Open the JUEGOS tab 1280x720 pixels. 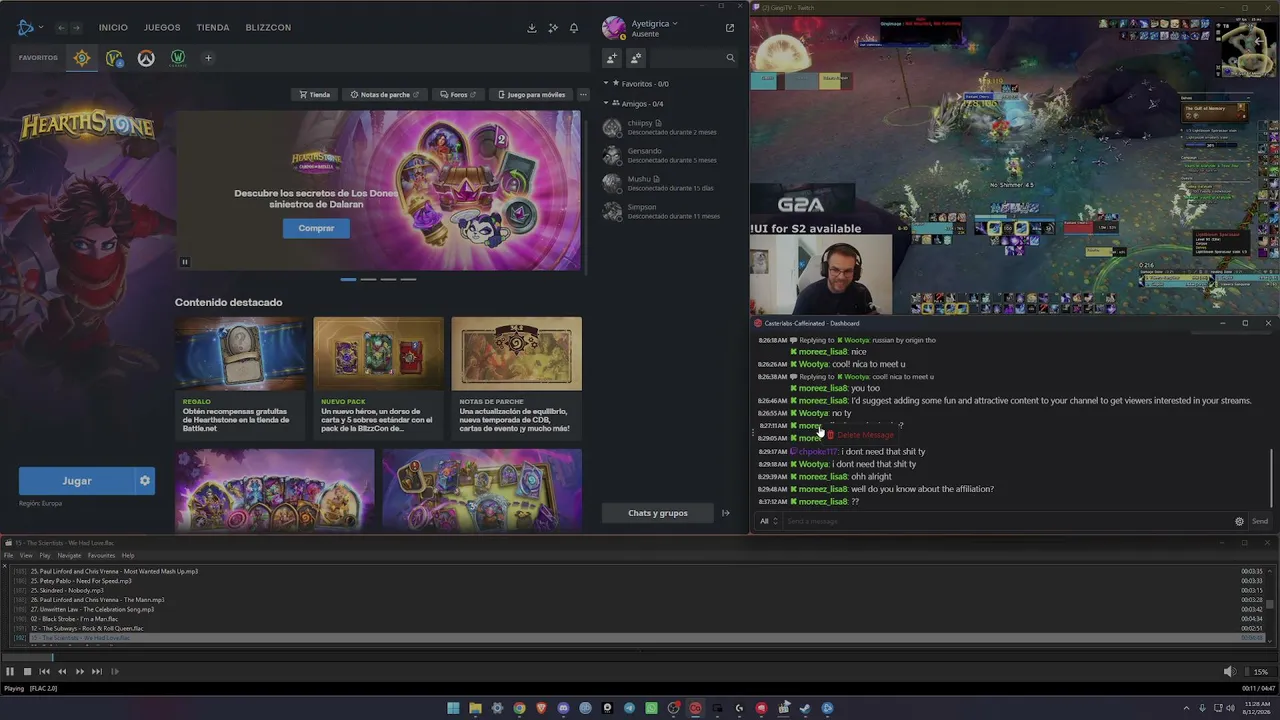(x=162, y=27)
